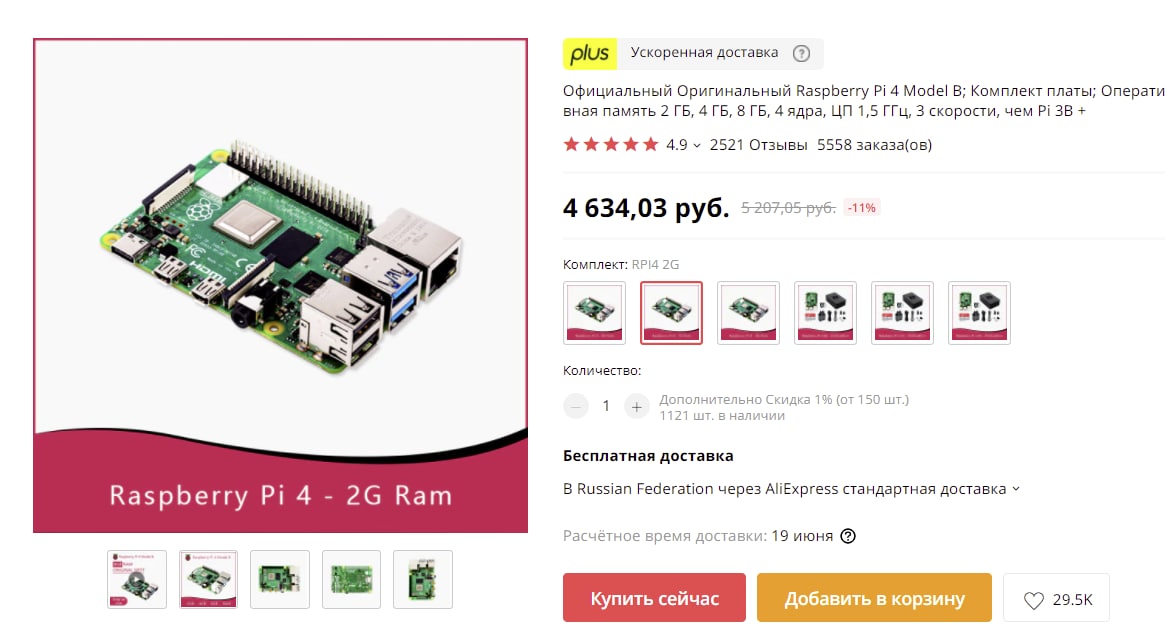
Task: Open the 2521 Отзывы reviews link
Action: tap(759, 145)
